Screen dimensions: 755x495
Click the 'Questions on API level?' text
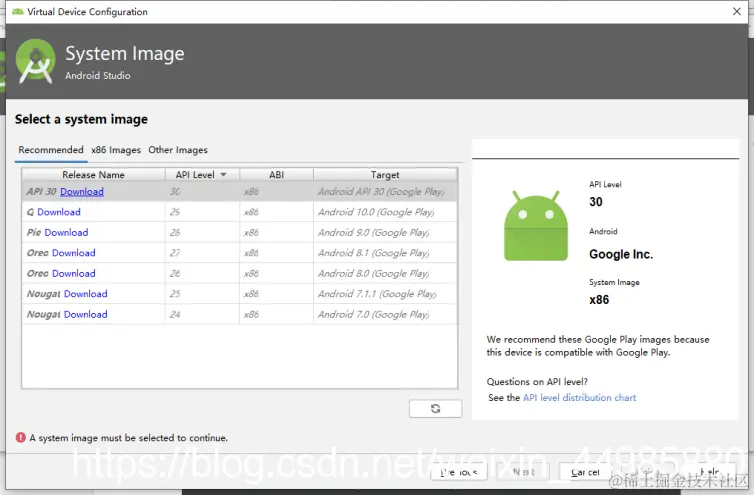coord(537,382)
